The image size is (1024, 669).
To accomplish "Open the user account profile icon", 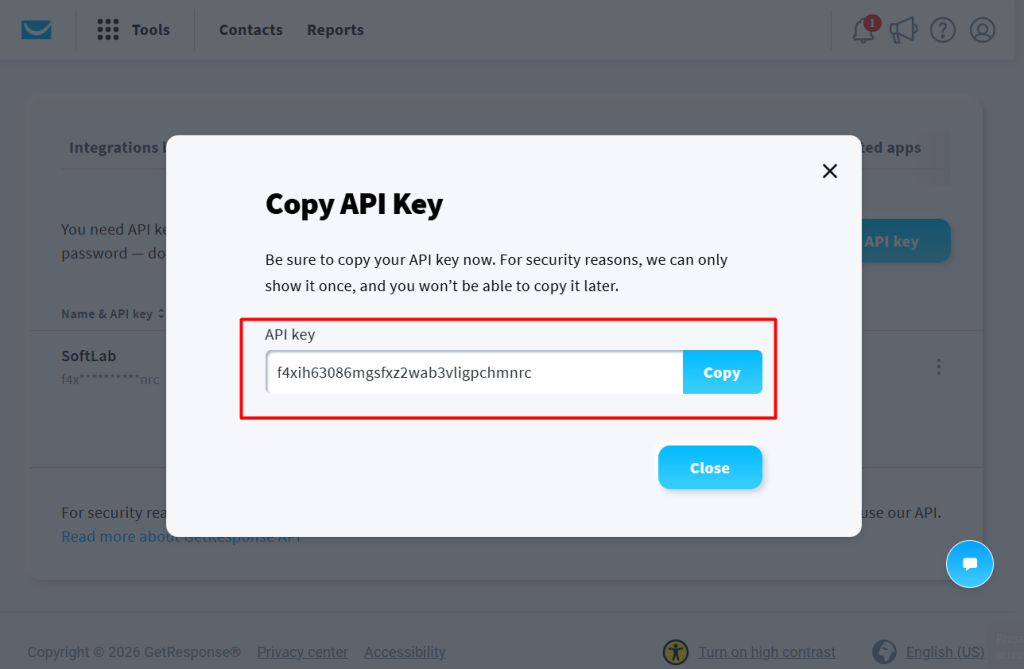I will [x=982, y=30].
